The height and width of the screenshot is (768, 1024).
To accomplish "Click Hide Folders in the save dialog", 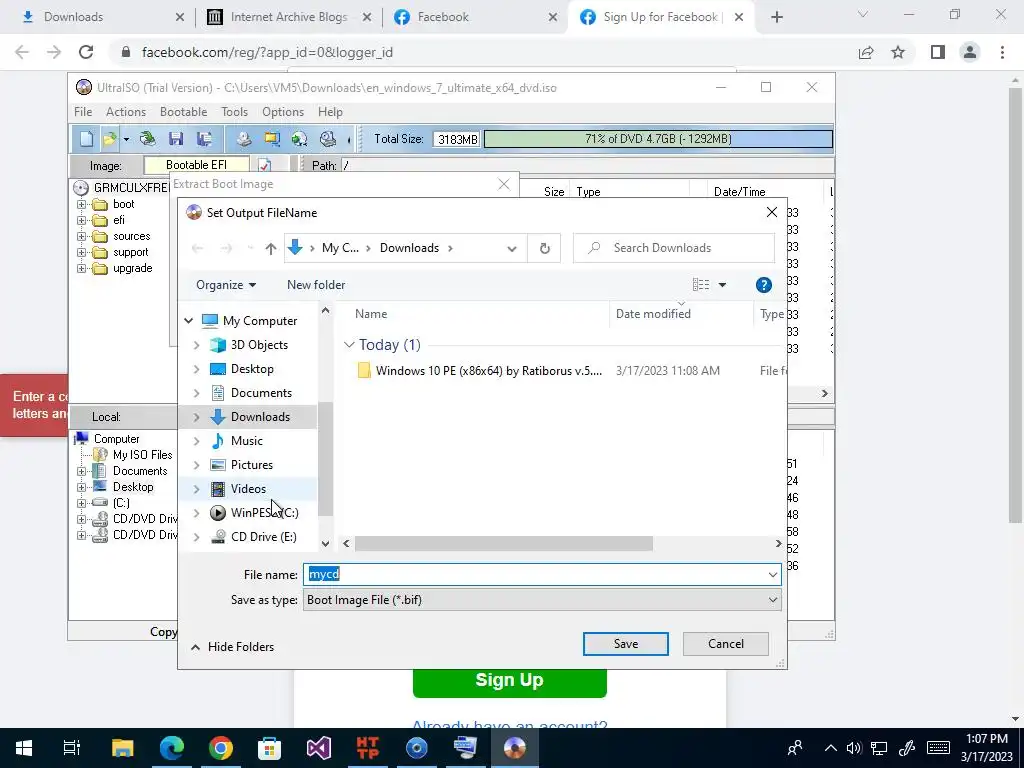I will tap(232, 647).
